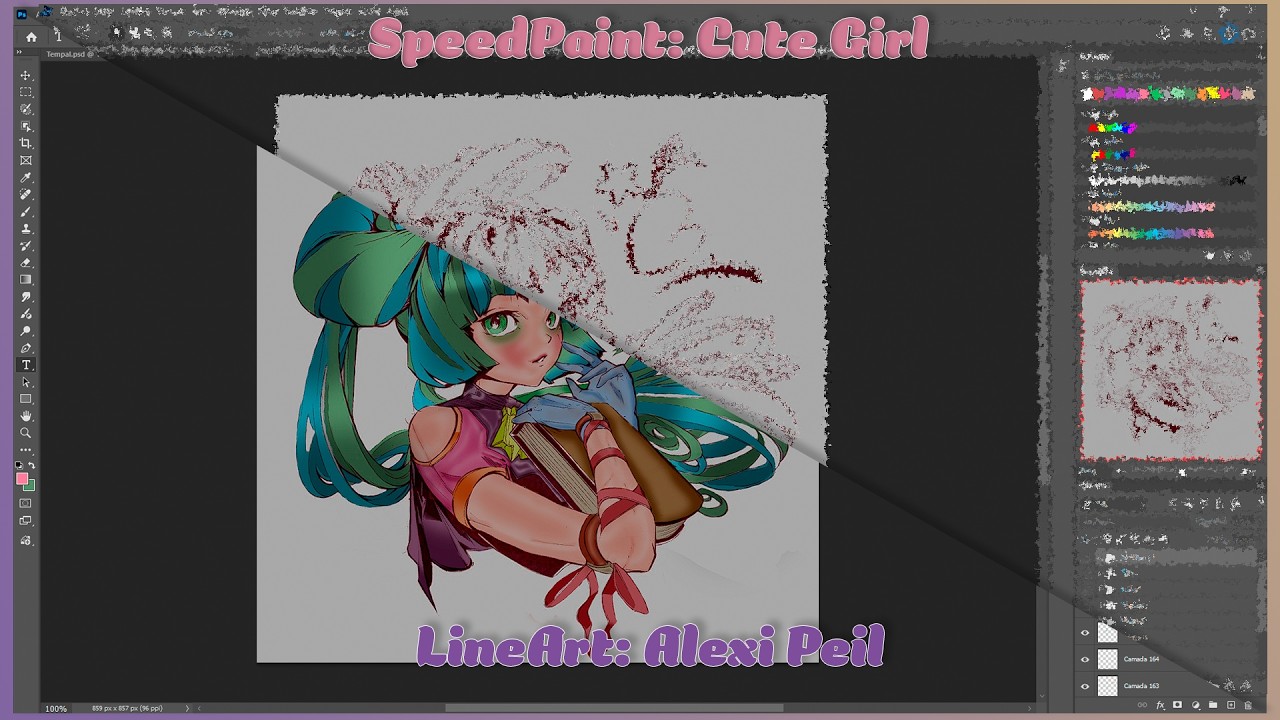Screen dimensions: 1280x720
Task: Select the Frame tool
Action: pyautogui.click(x=26, y=160)
